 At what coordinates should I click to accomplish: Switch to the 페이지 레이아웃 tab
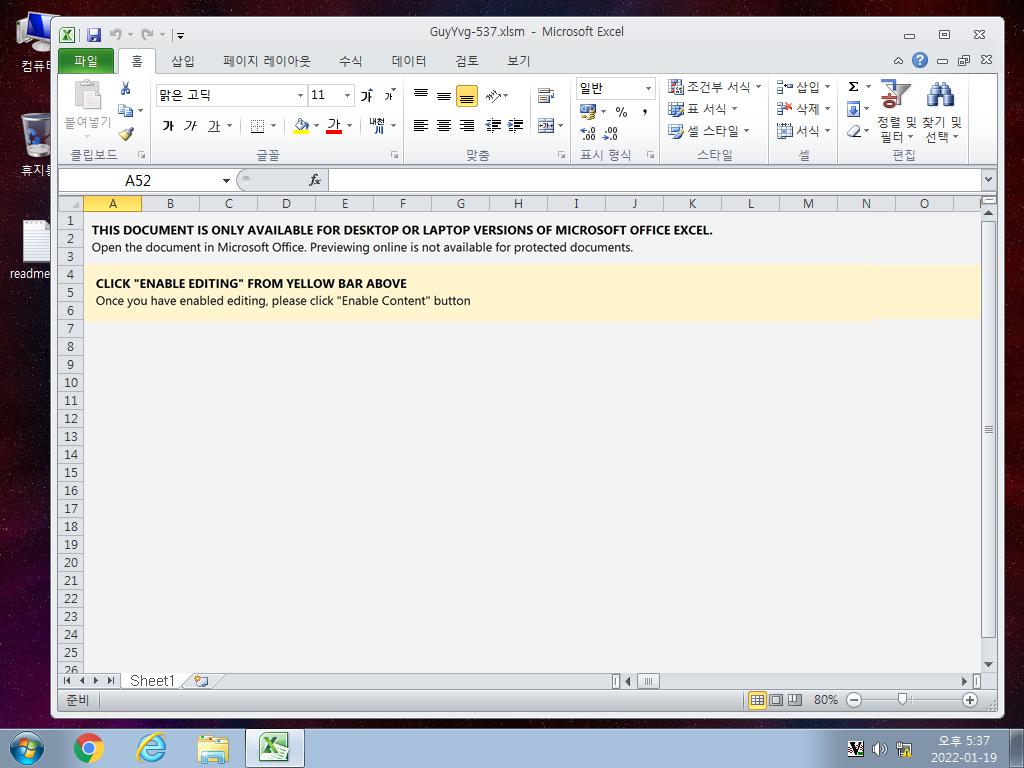tap(266, 61)
